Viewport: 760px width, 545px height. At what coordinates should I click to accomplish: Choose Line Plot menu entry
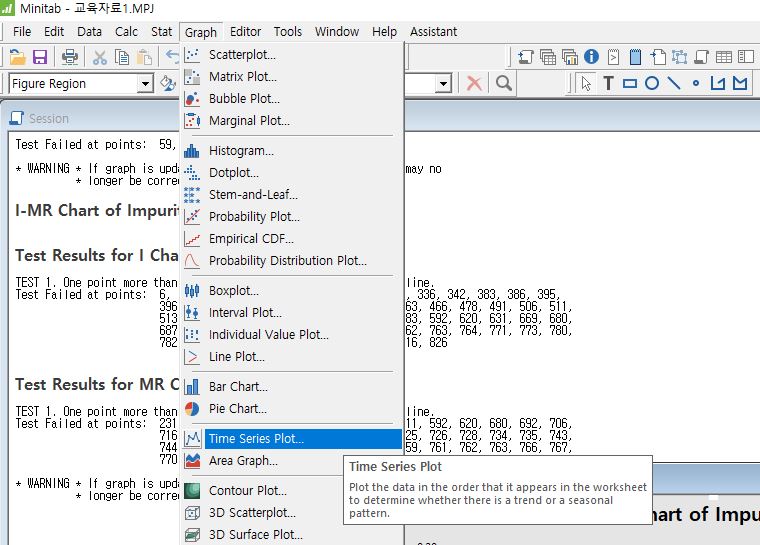pyautogui.click(x=292, y=356)
